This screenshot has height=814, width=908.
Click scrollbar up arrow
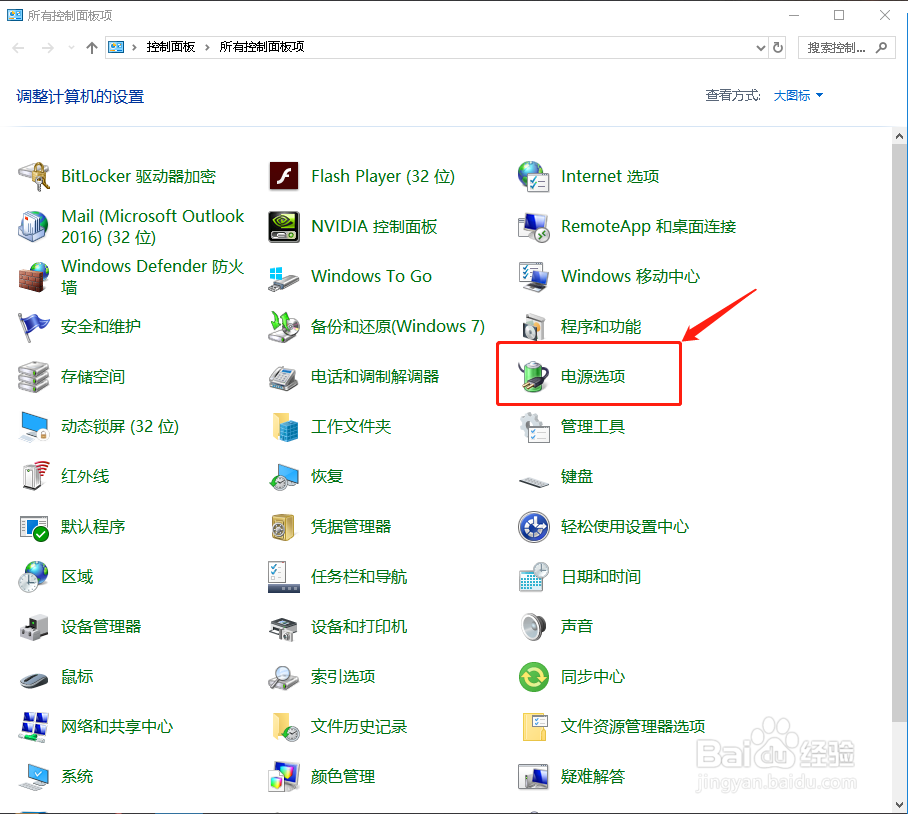(899, 137)
